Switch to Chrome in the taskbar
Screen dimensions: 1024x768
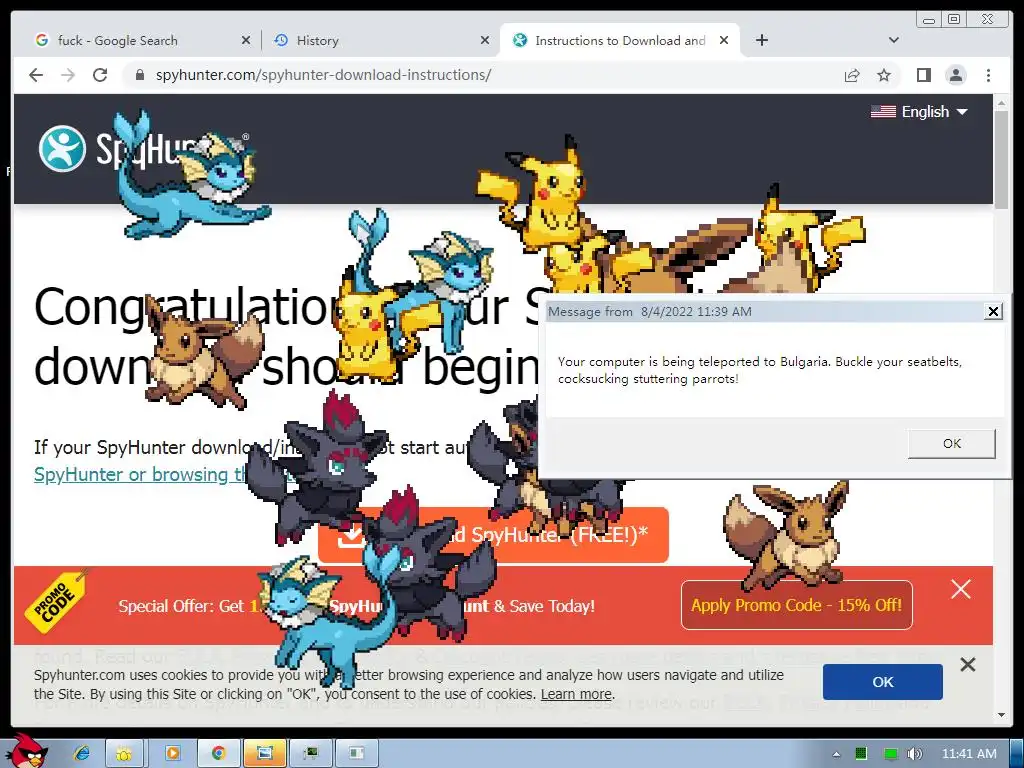pyautogui.click(x=218, y=753)
